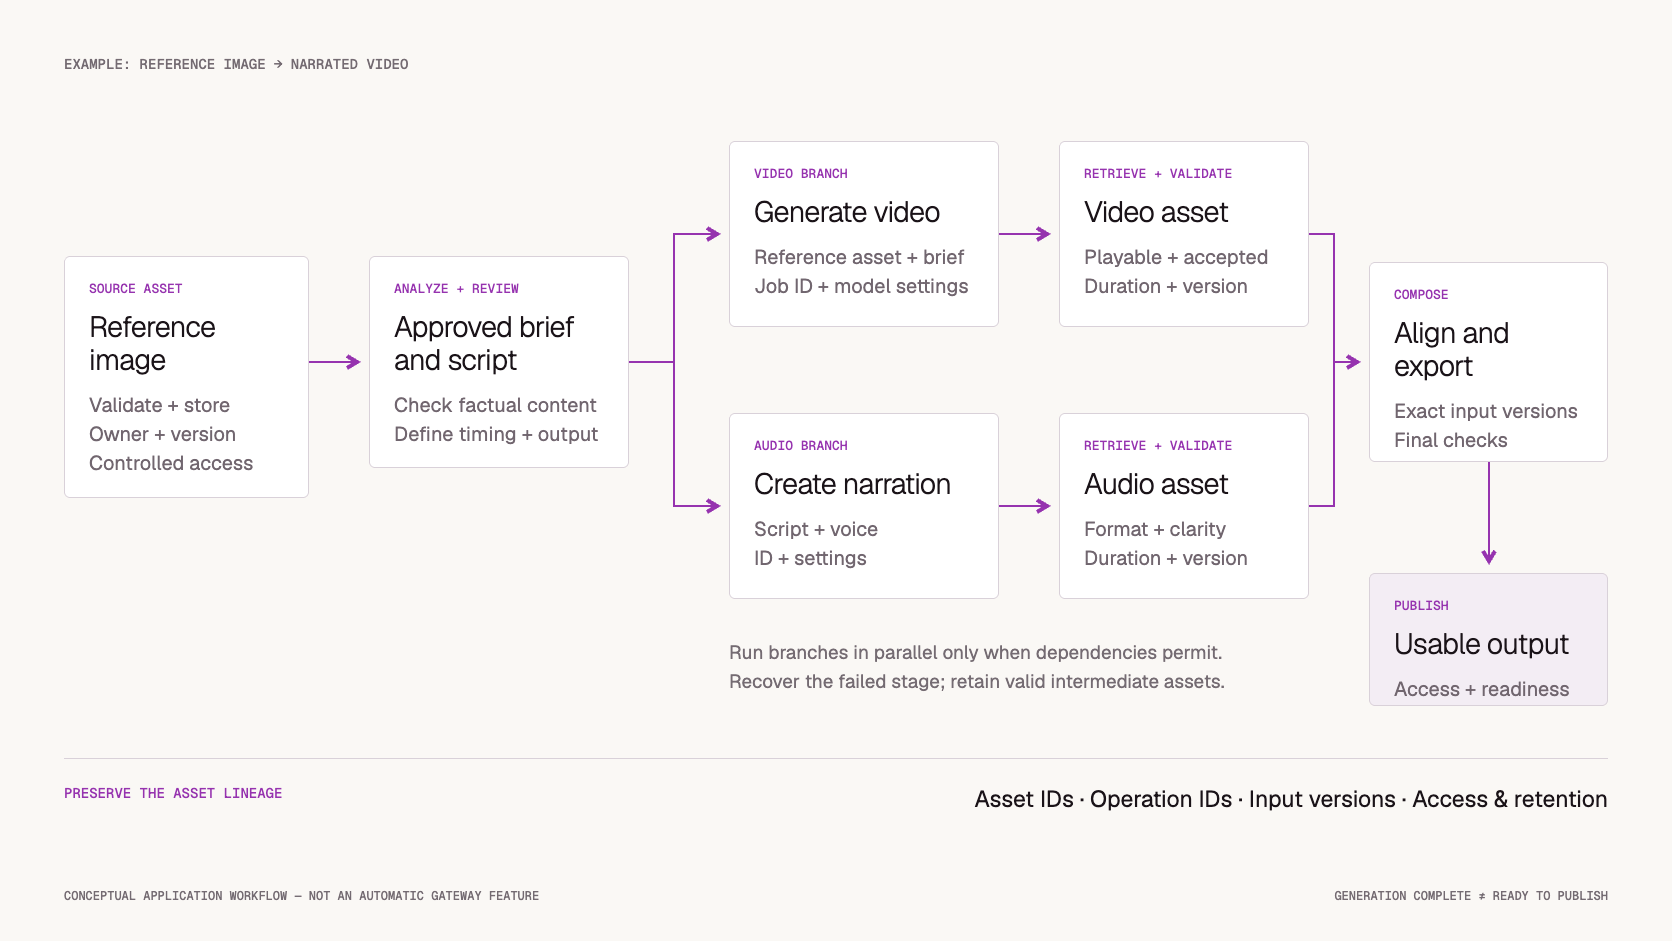
Task: Click the 'VIDEO BRANCH' label
Action: [x=801, y=174]
